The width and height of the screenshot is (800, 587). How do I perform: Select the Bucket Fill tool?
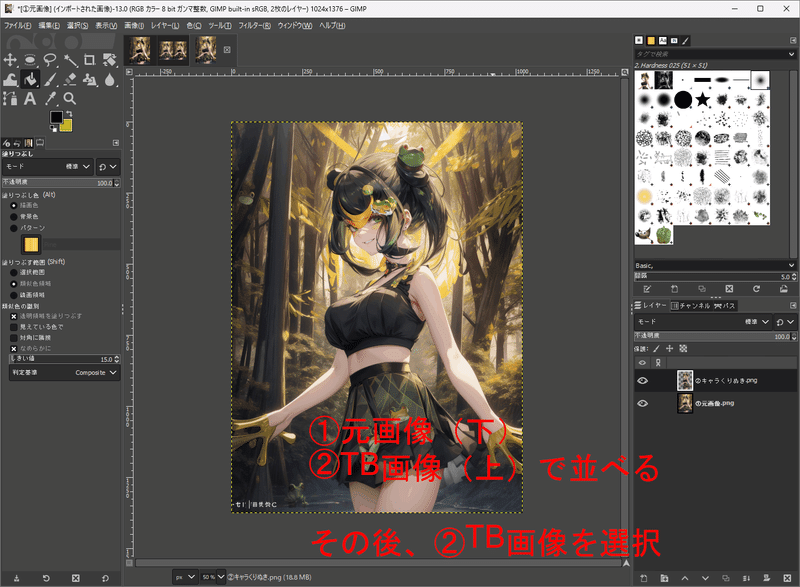click(x=30, y=80)
